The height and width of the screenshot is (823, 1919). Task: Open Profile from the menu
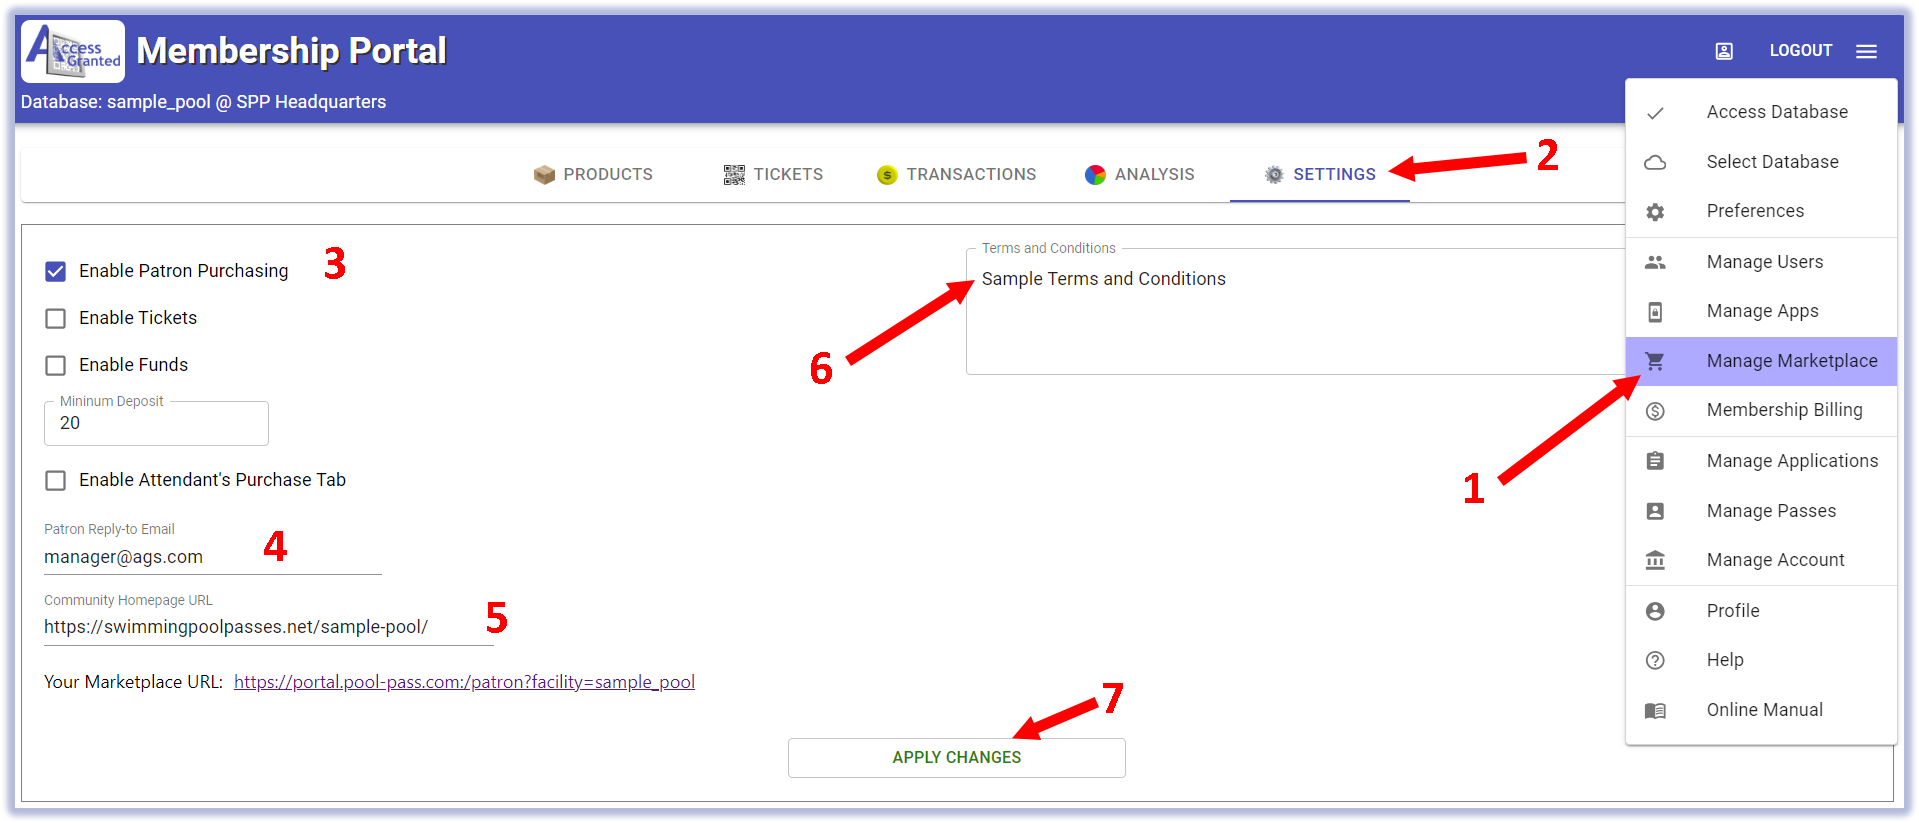click(1761, 611)
